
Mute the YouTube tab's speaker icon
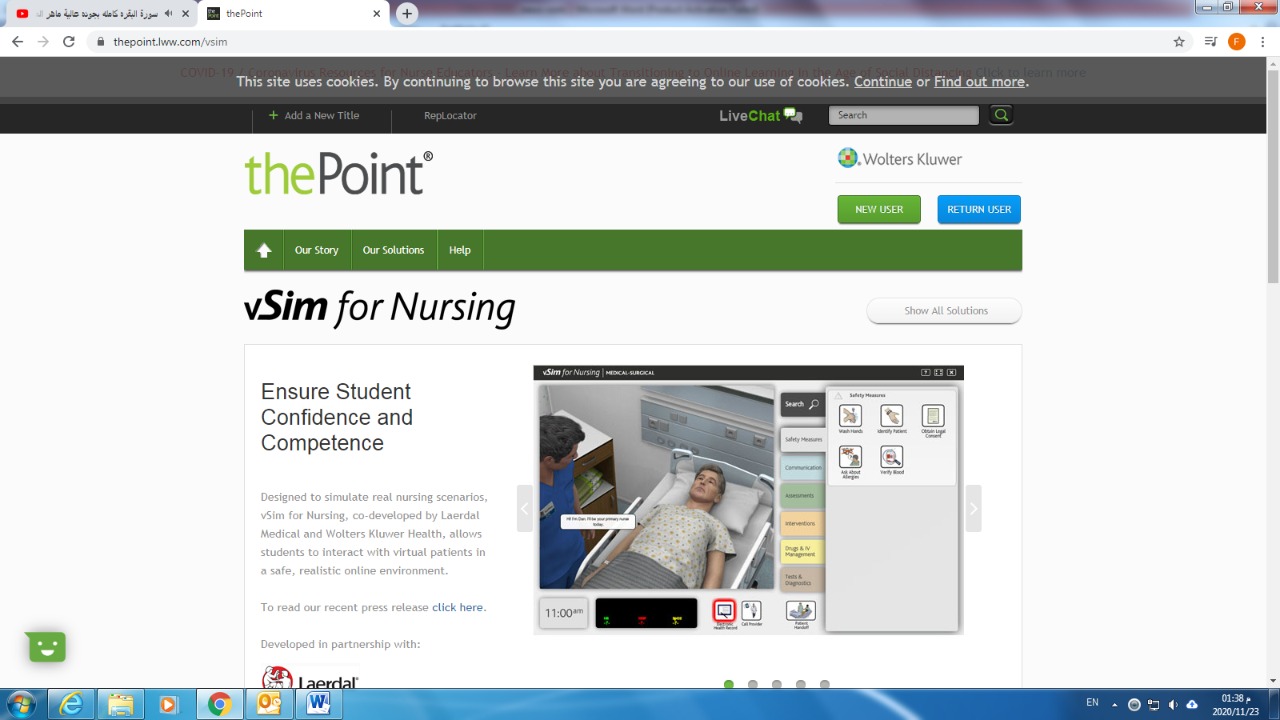[x=168, y=14]
